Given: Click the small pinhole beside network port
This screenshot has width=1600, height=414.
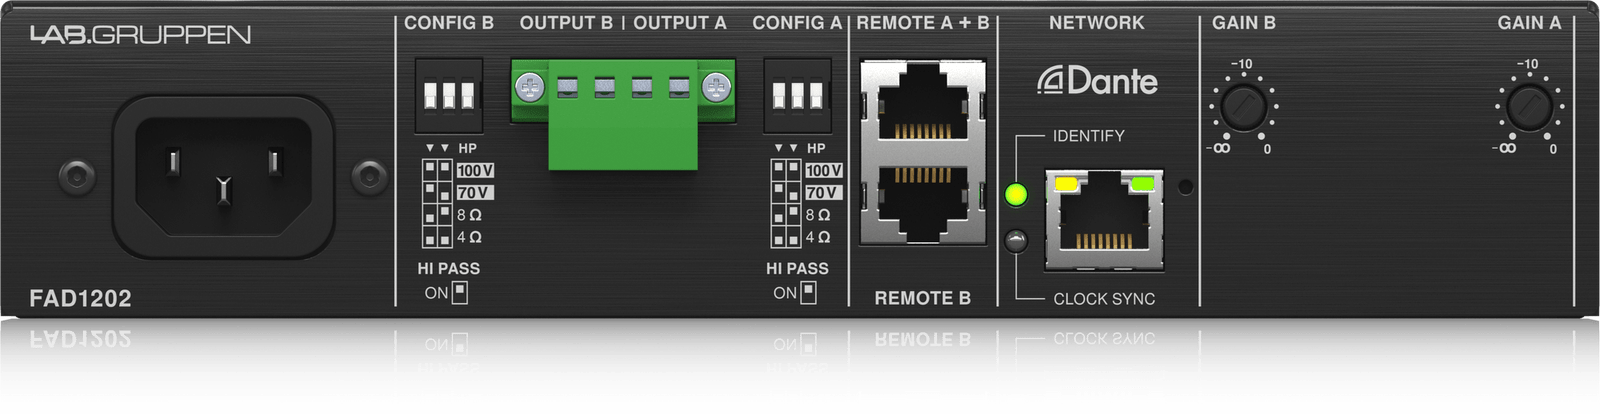Looking at the screenshot, I should [1186, 187].
